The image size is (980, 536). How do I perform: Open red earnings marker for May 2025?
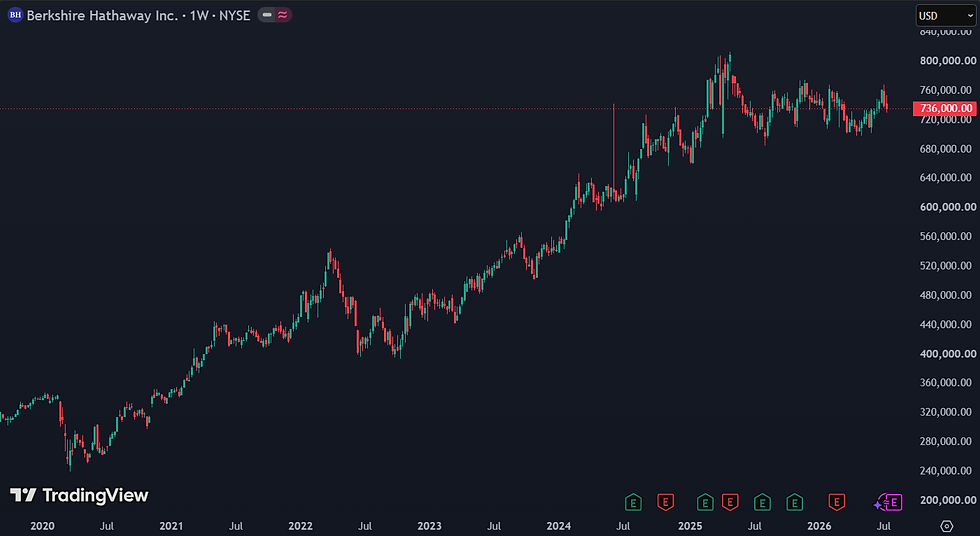tap(730, 502)
